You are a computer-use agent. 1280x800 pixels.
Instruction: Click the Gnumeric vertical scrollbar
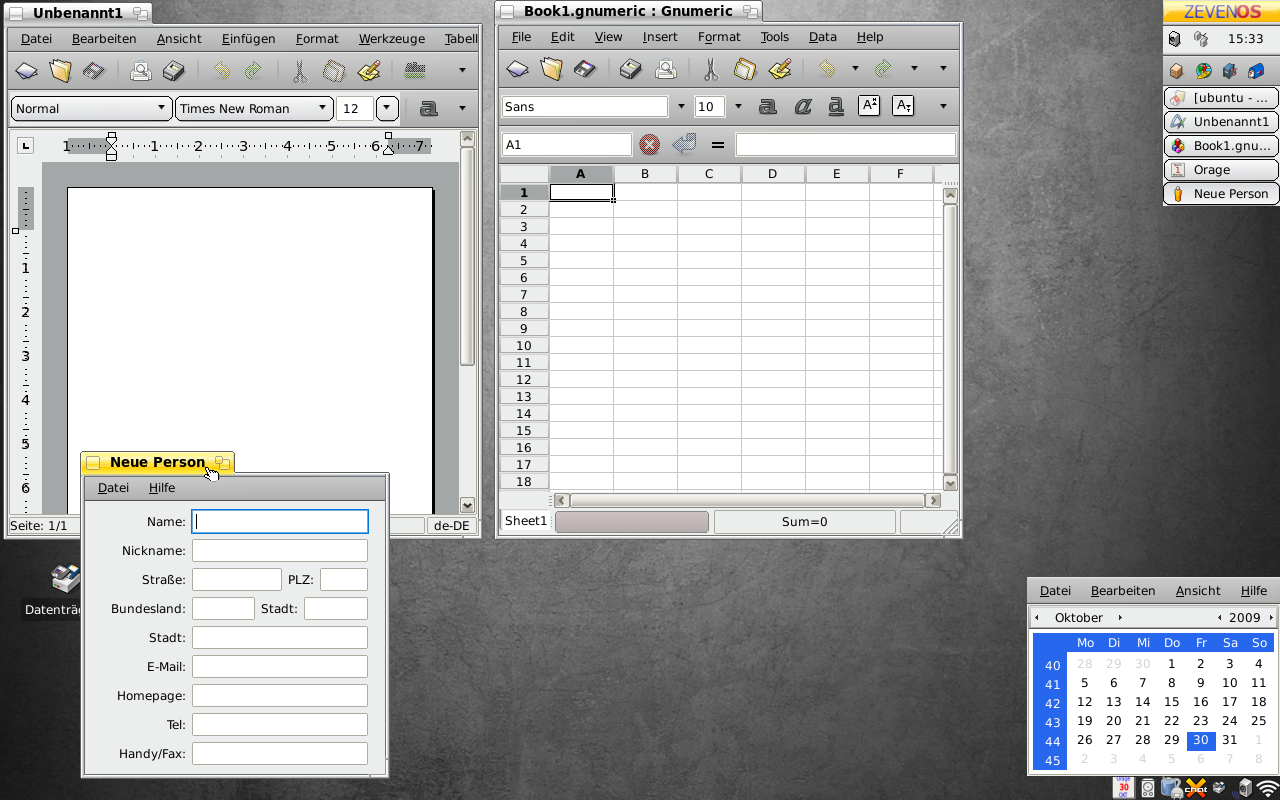point(950,339)
